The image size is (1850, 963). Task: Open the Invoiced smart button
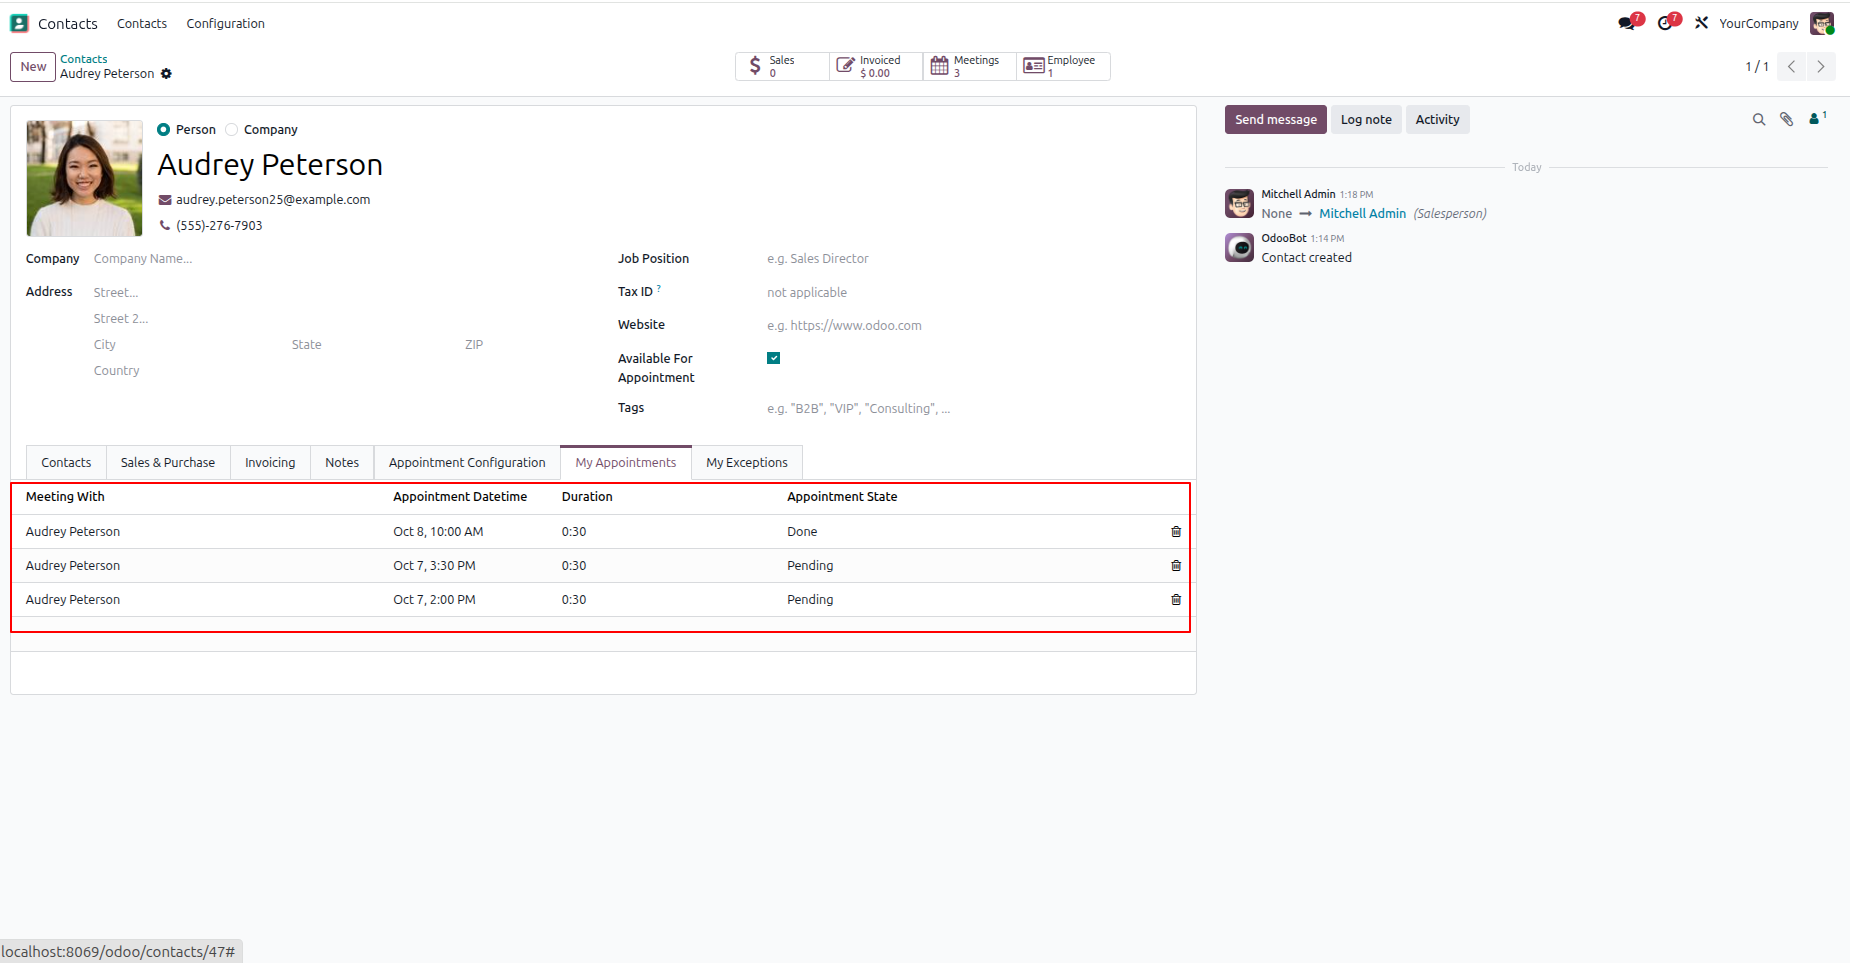[876, 66]
